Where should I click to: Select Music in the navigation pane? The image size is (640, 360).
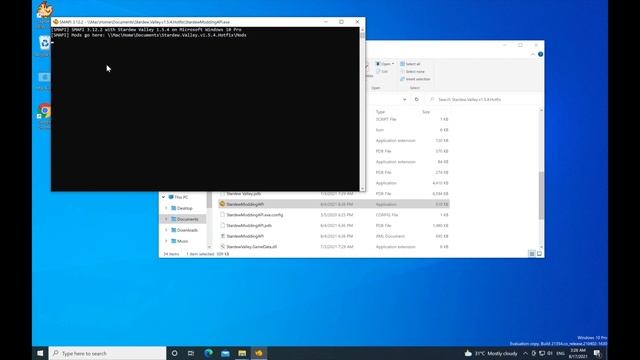tap(180, 241)
